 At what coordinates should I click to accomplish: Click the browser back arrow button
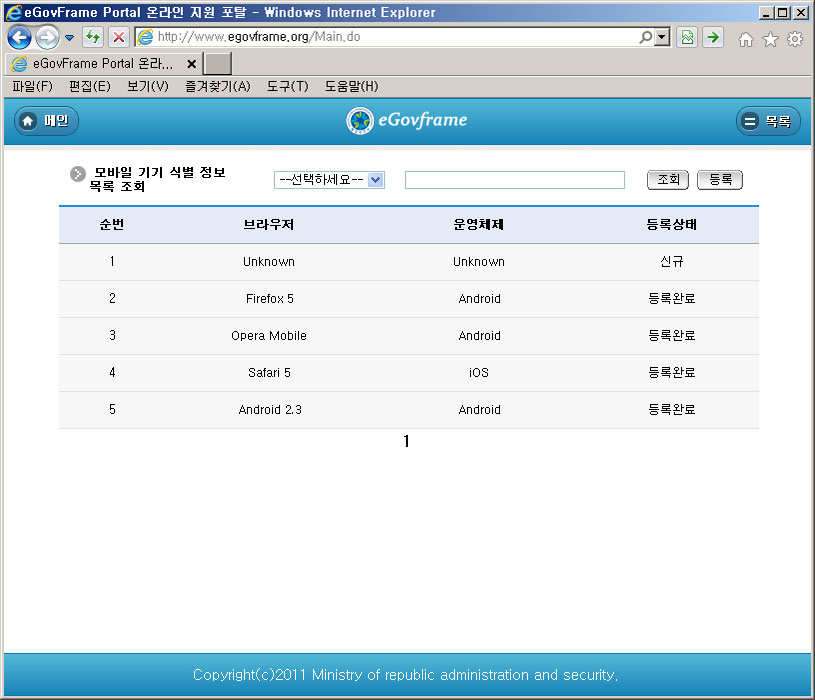point(19,38)
